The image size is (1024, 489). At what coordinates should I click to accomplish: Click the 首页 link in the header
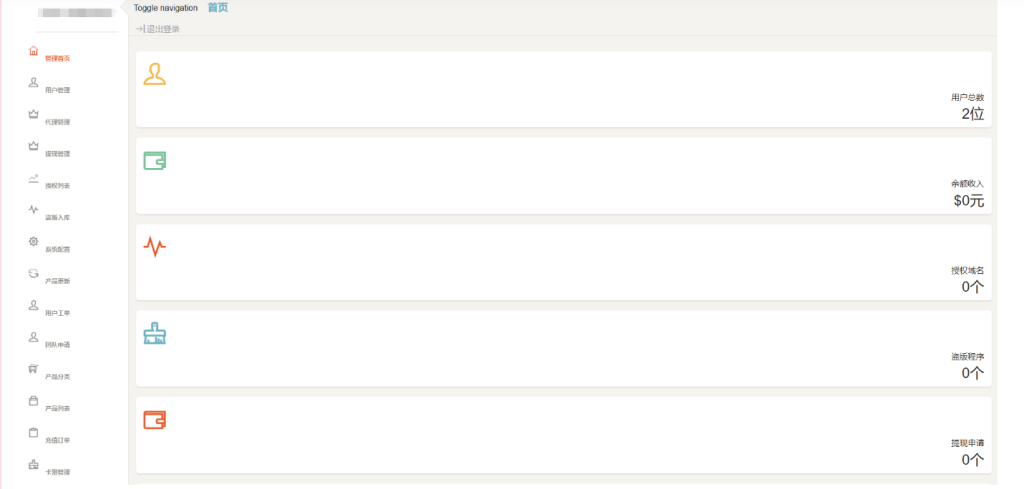coord(217,8)
